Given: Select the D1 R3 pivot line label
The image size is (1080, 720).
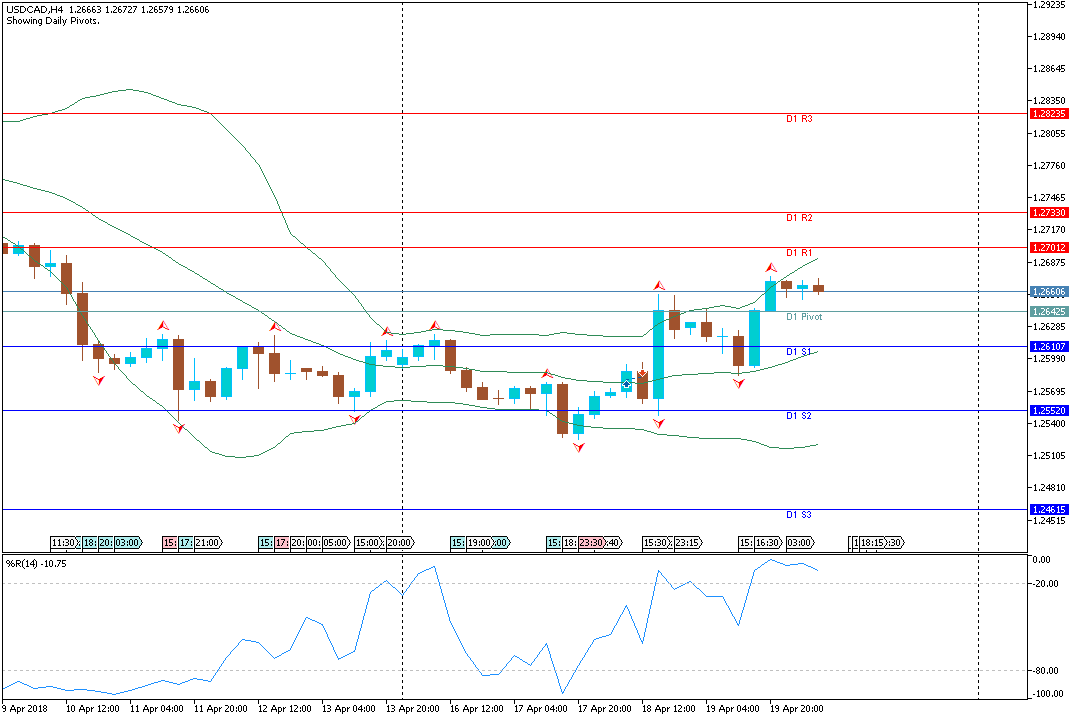Looking at the screenshot, I should coord(799,119).
